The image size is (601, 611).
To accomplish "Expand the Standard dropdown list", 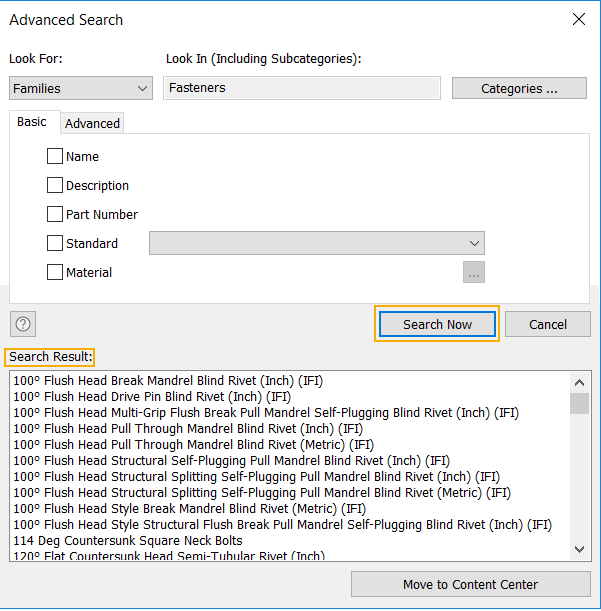I will [474, 243].
